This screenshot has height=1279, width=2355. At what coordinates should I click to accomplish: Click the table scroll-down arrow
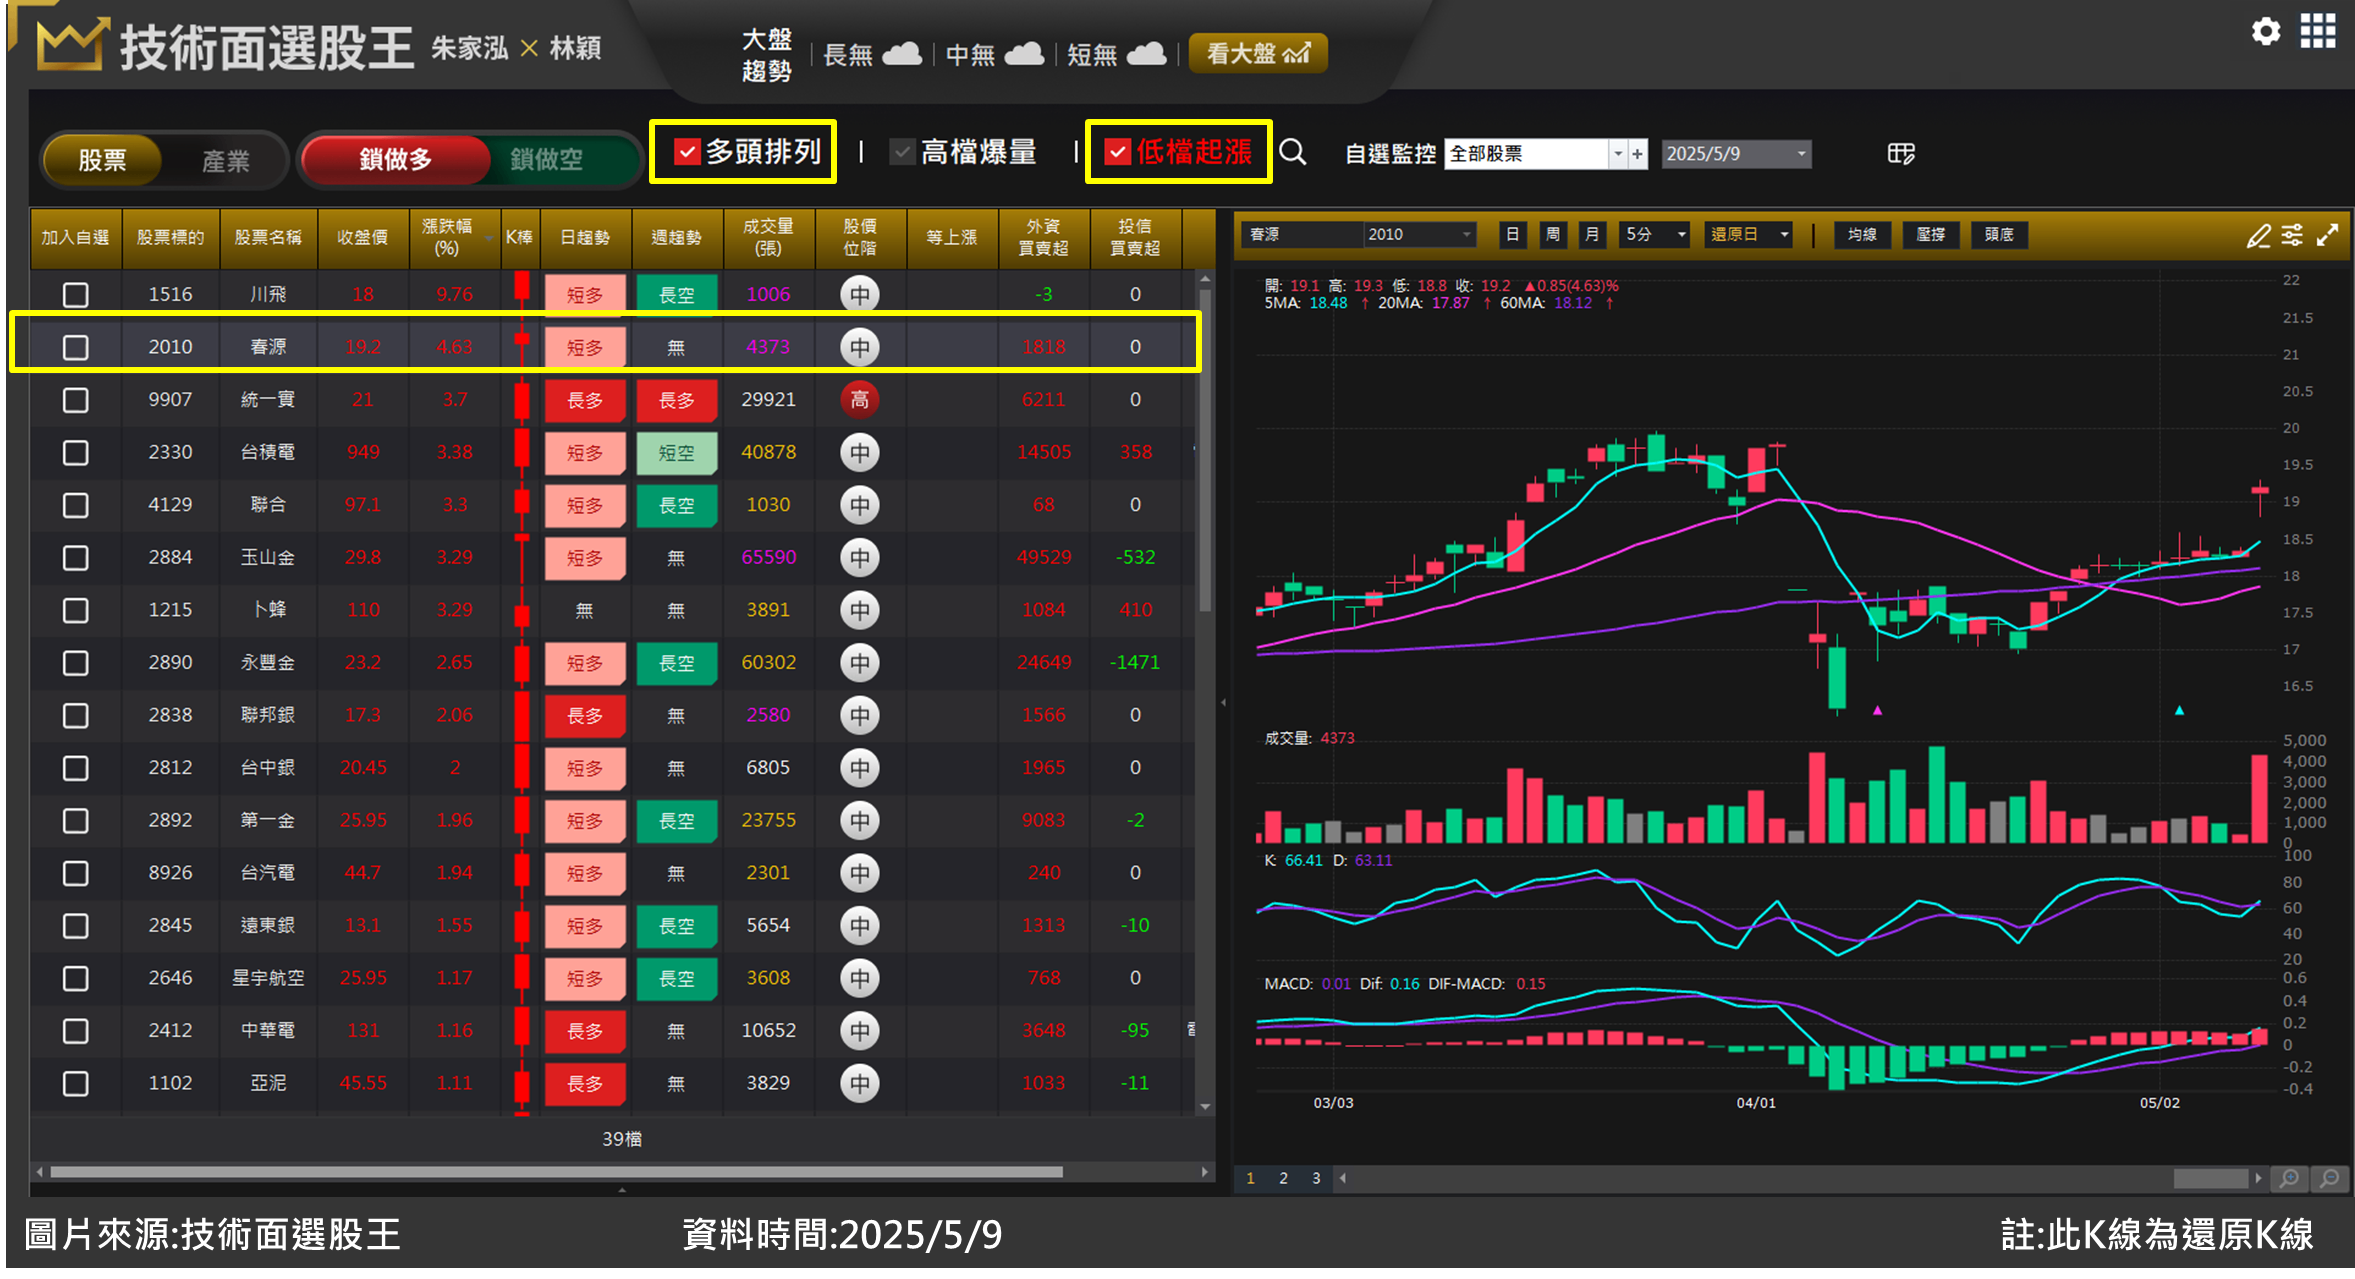(x=1205, y=1106)
